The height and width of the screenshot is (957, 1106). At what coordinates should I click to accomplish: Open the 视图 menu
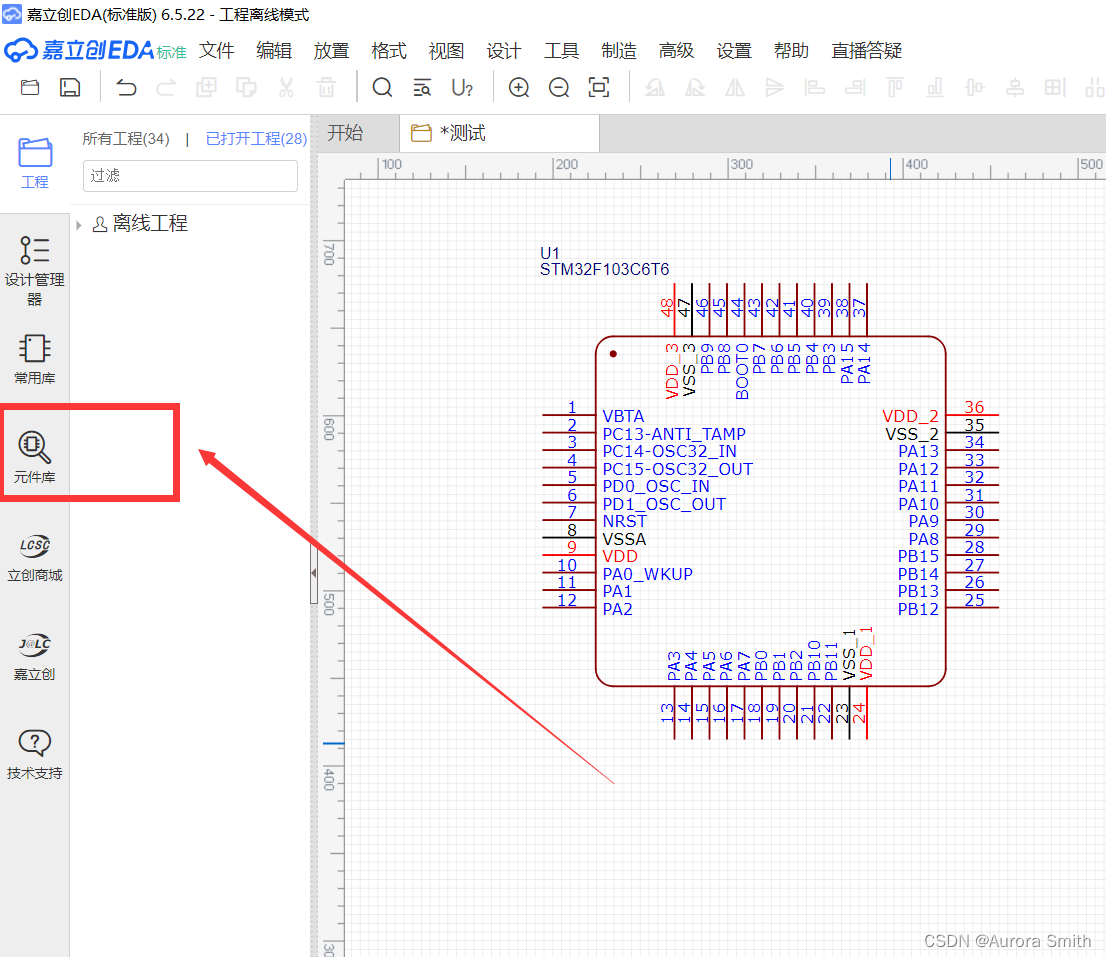pos(446,51)
